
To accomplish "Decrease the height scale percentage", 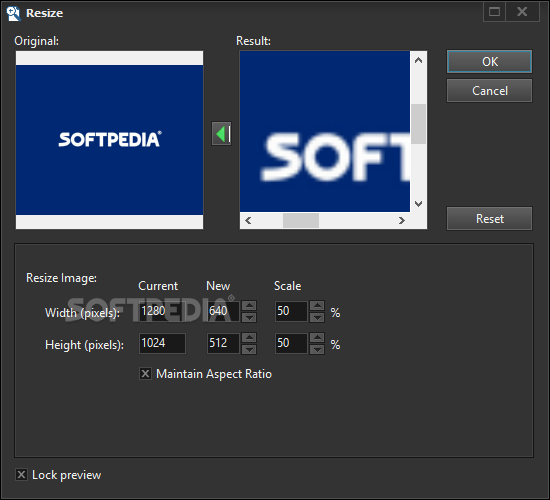I will (317, 349).
